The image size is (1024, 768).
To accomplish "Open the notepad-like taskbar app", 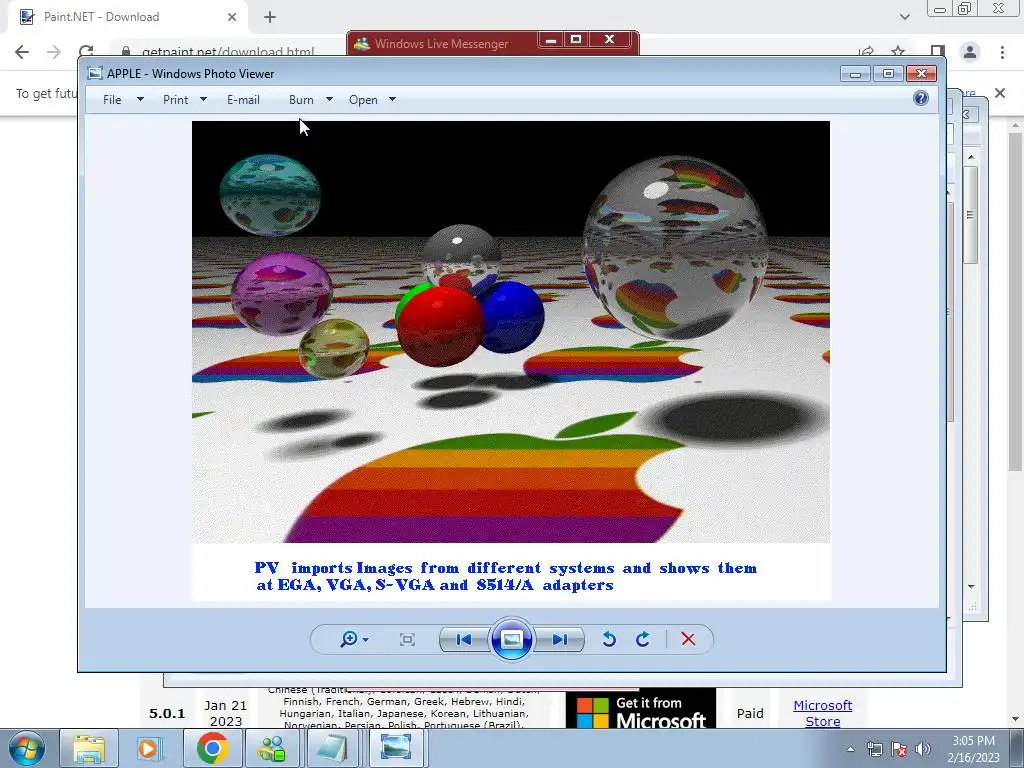I will [x=333, y=748].
